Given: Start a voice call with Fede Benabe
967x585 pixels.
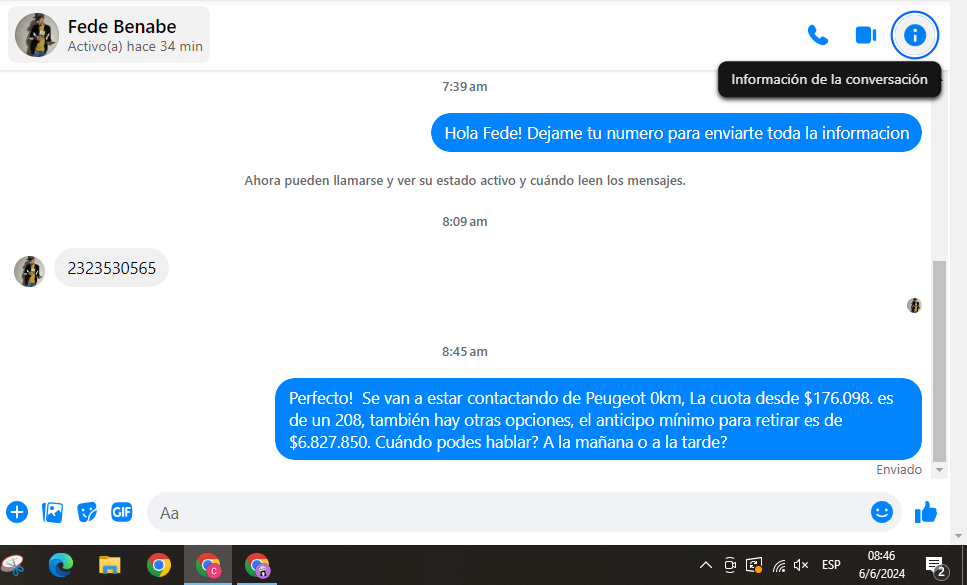Looking at the screenshot, I should coord(818,35).
